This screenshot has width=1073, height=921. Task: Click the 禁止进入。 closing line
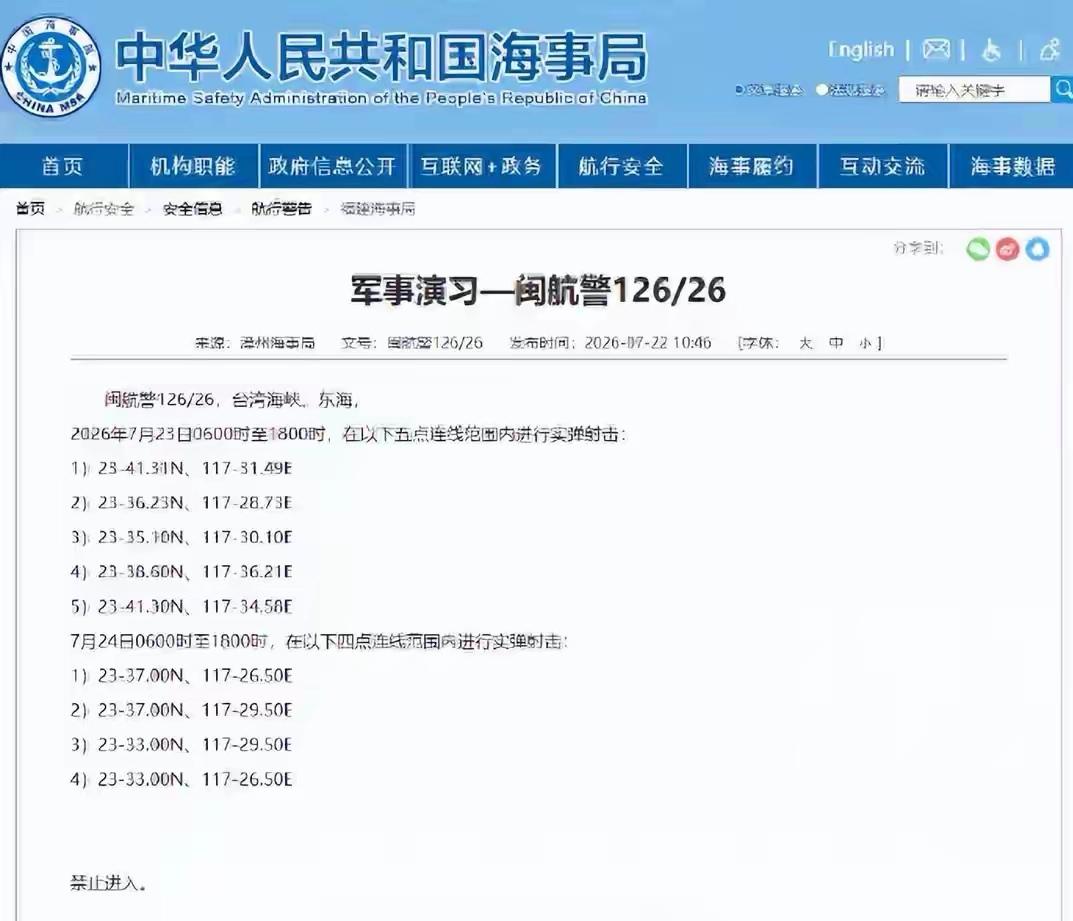(108, 883)
